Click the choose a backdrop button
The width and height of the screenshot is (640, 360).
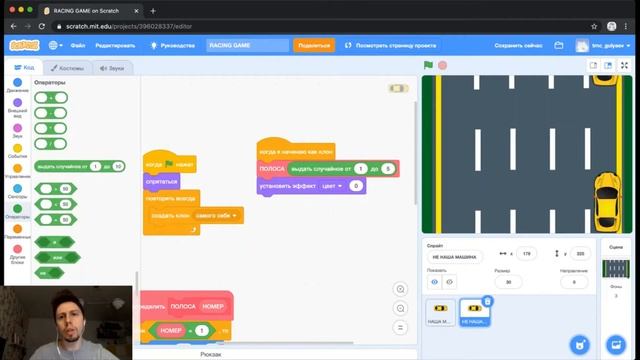[616, 345]
